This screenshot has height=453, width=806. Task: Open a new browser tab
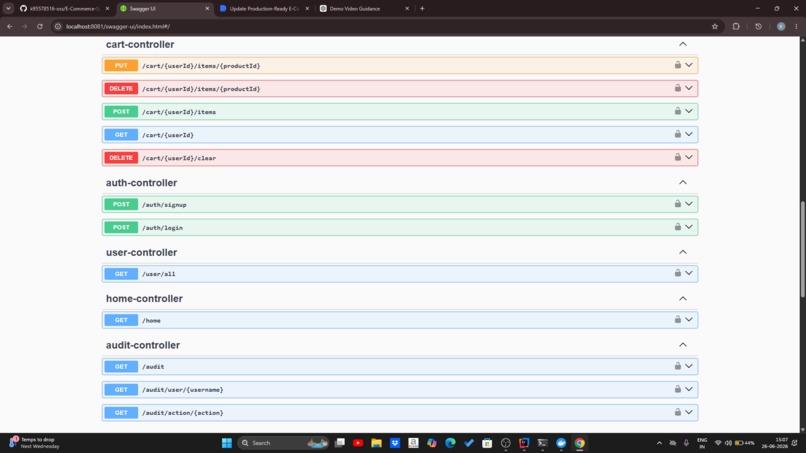pyautogui.click(x=422, y=9)
